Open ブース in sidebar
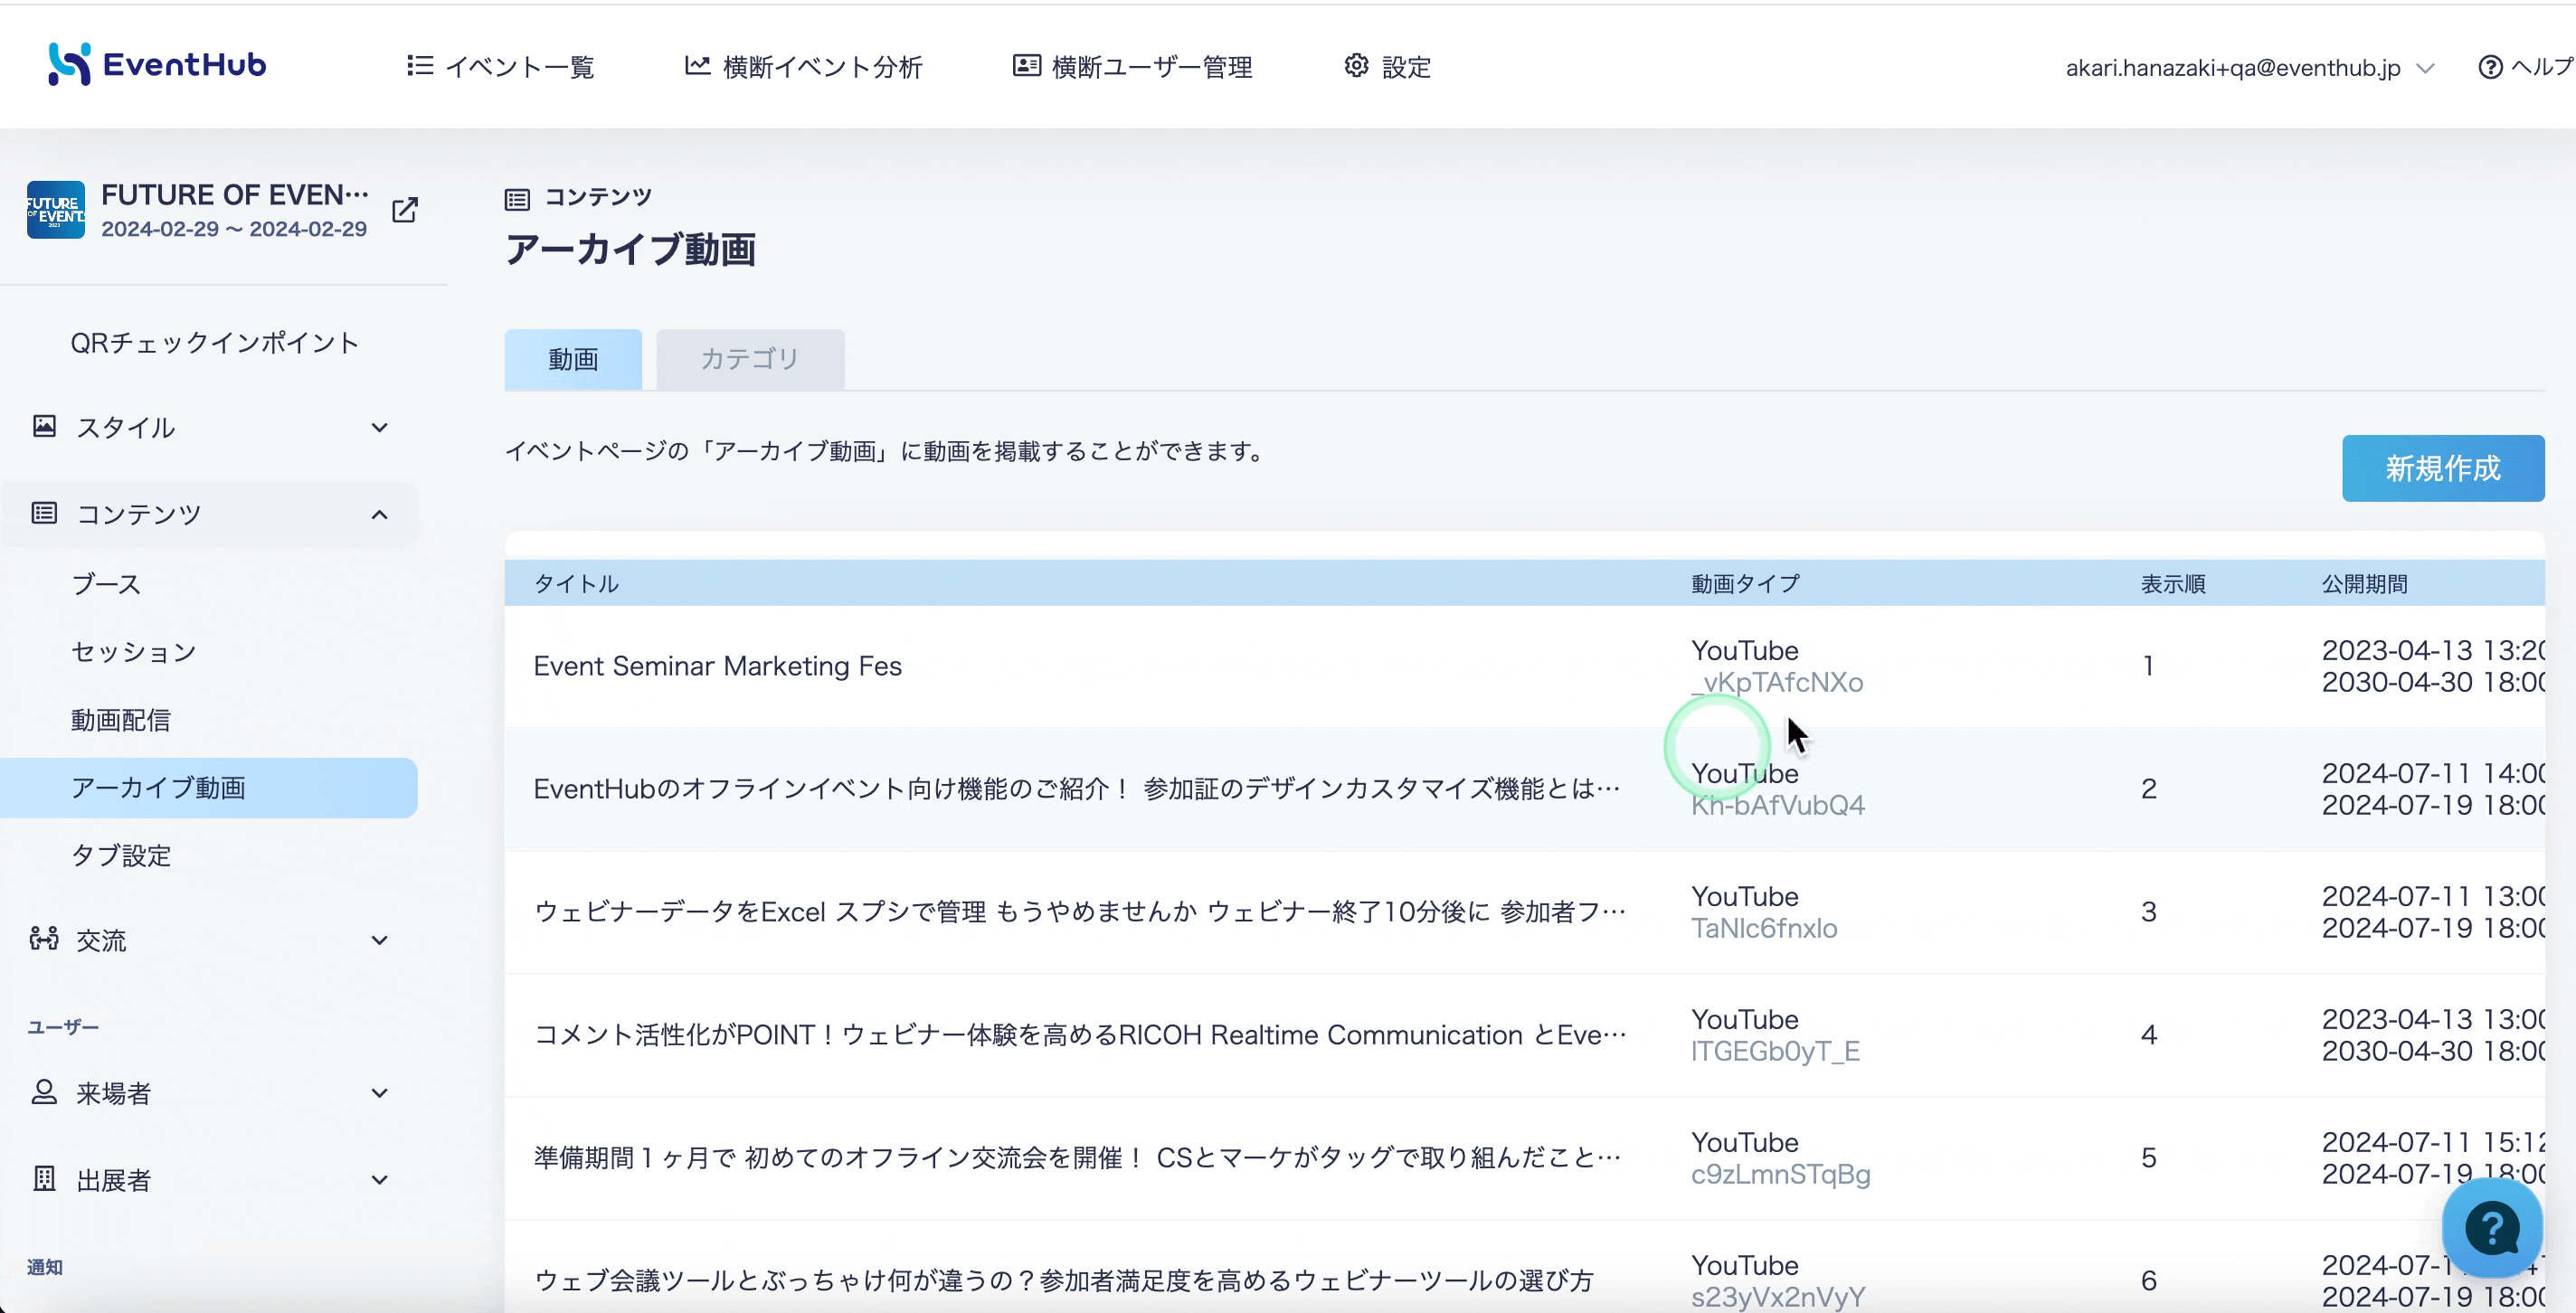2576x1313 pixels. tap(106, 584)
